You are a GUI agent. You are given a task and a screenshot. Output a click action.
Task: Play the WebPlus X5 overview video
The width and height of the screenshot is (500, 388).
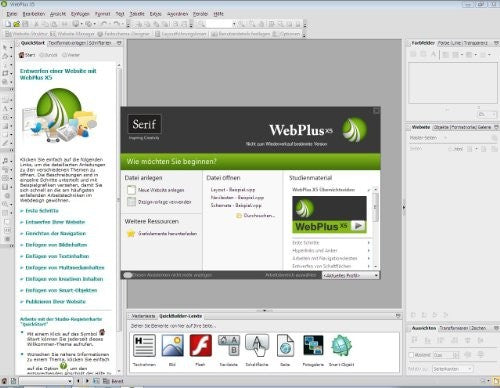tap(358, 226)
